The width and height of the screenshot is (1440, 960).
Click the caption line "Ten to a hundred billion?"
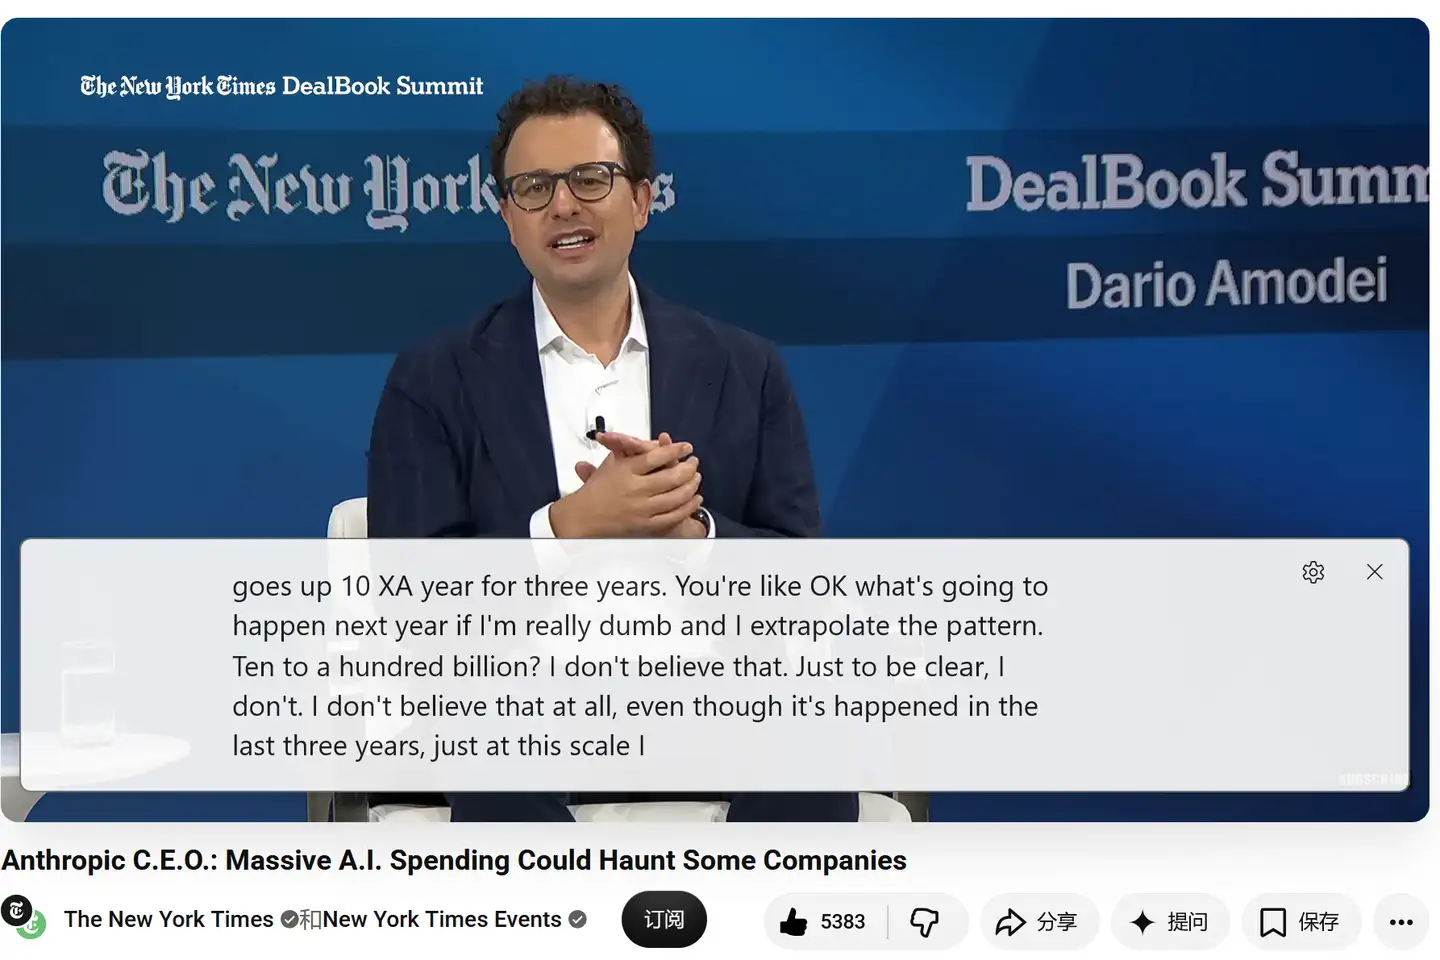tap(386, 666)
